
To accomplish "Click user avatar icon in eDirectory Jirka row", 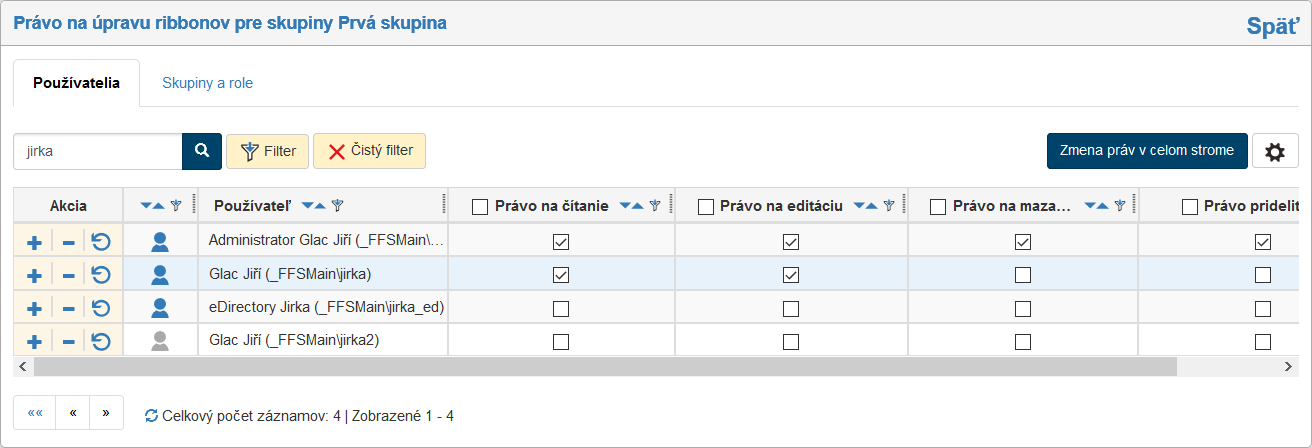I will [160, 308].
